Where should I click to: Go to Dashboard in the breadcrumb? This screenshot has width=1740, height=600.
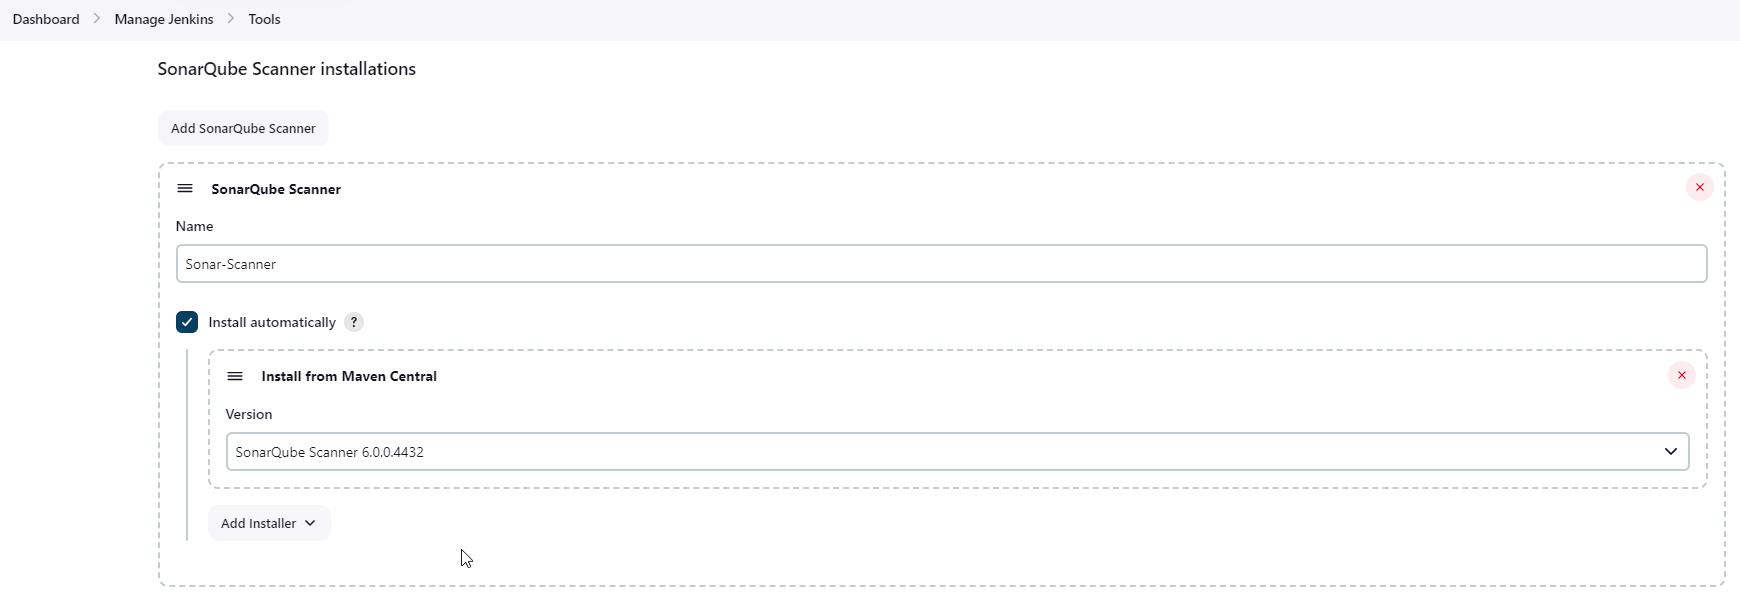46,19
